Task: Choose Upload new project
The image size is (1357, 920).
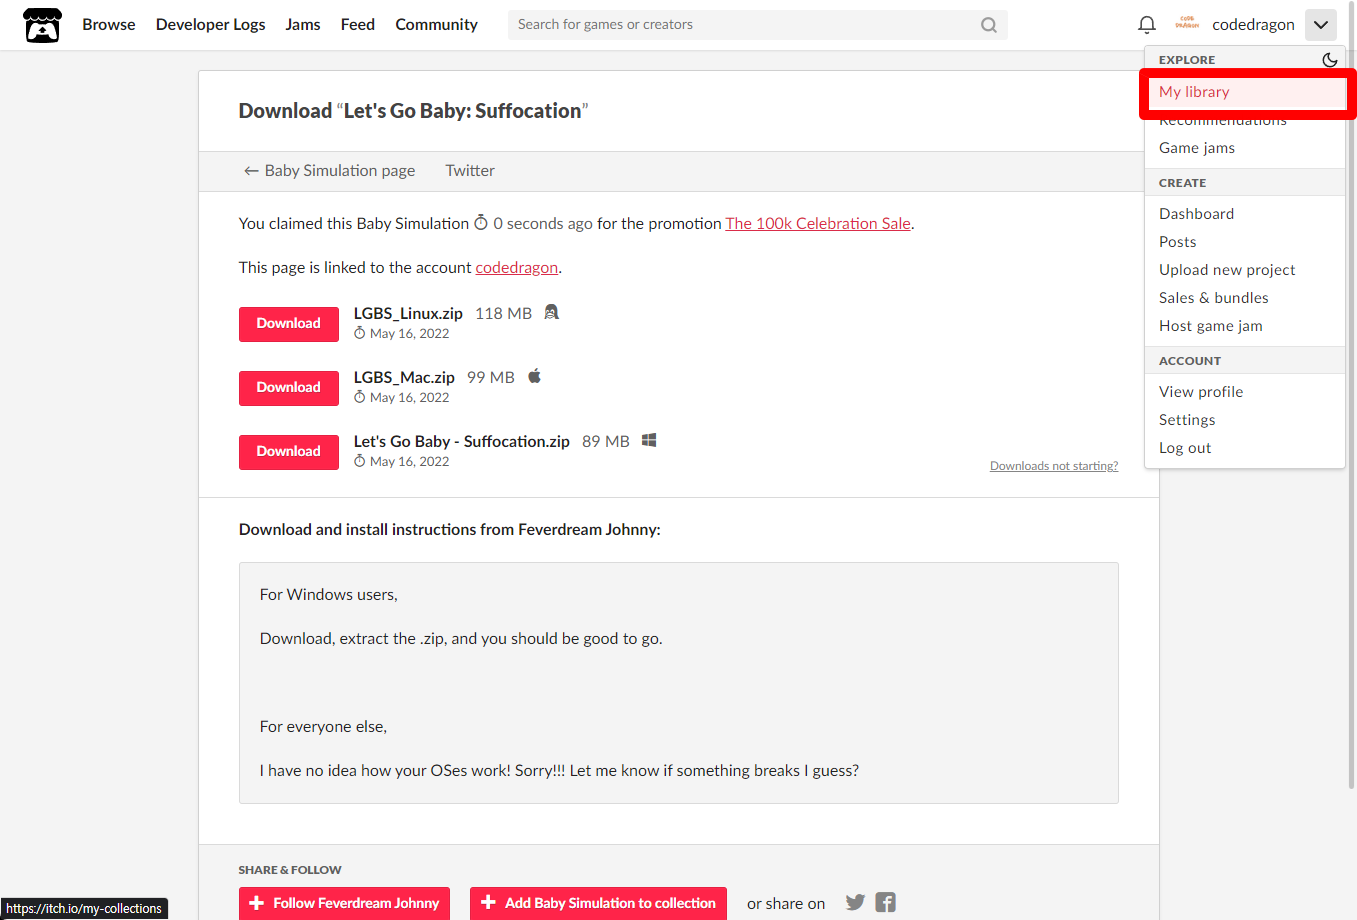Action: 1245,270
